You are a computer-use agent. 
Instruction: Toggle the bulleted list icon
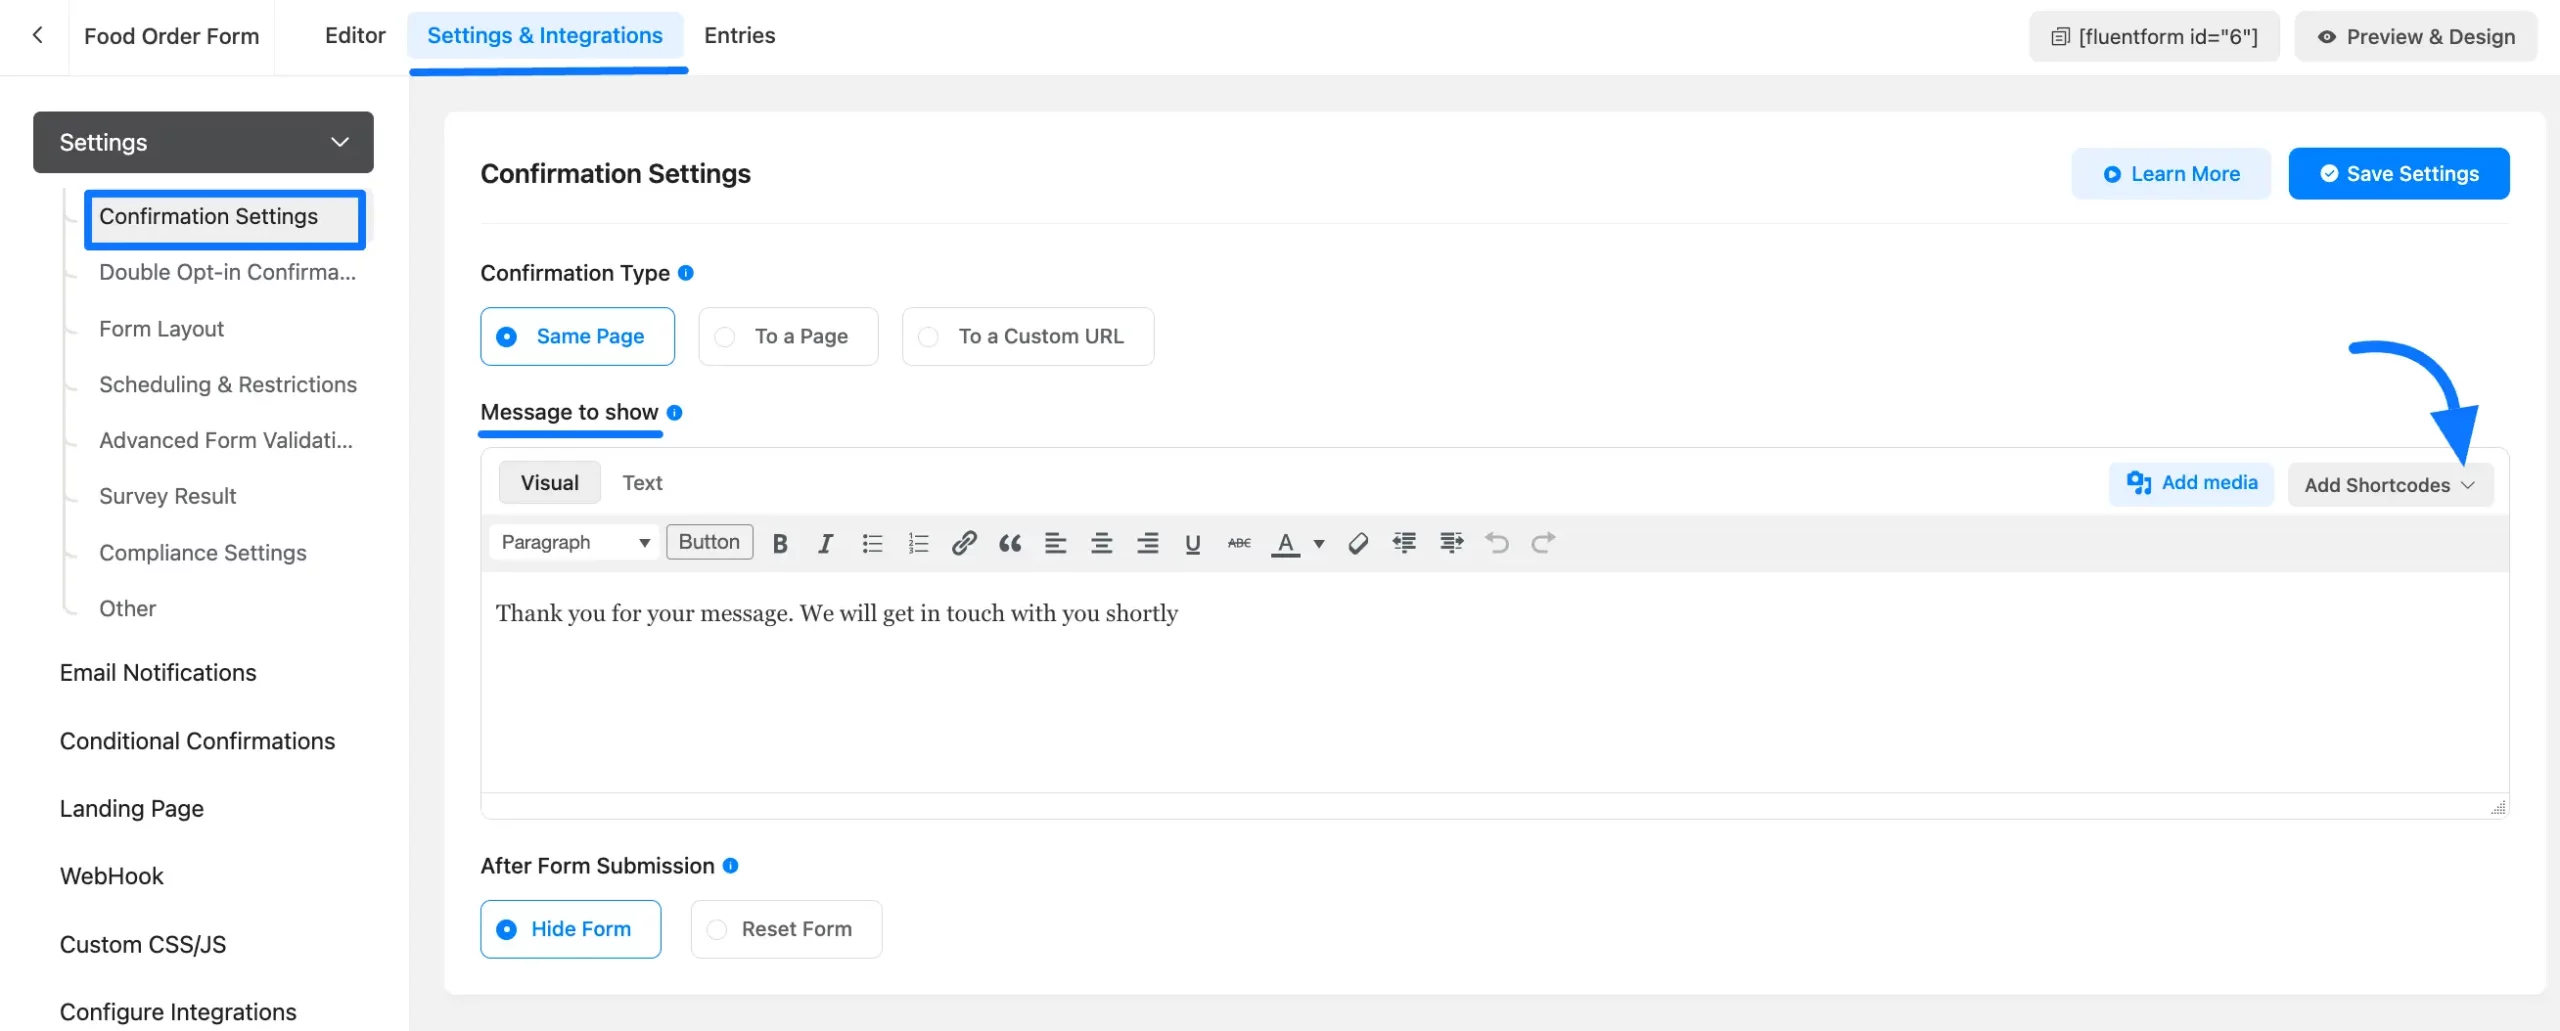click(x=872, y=543)
